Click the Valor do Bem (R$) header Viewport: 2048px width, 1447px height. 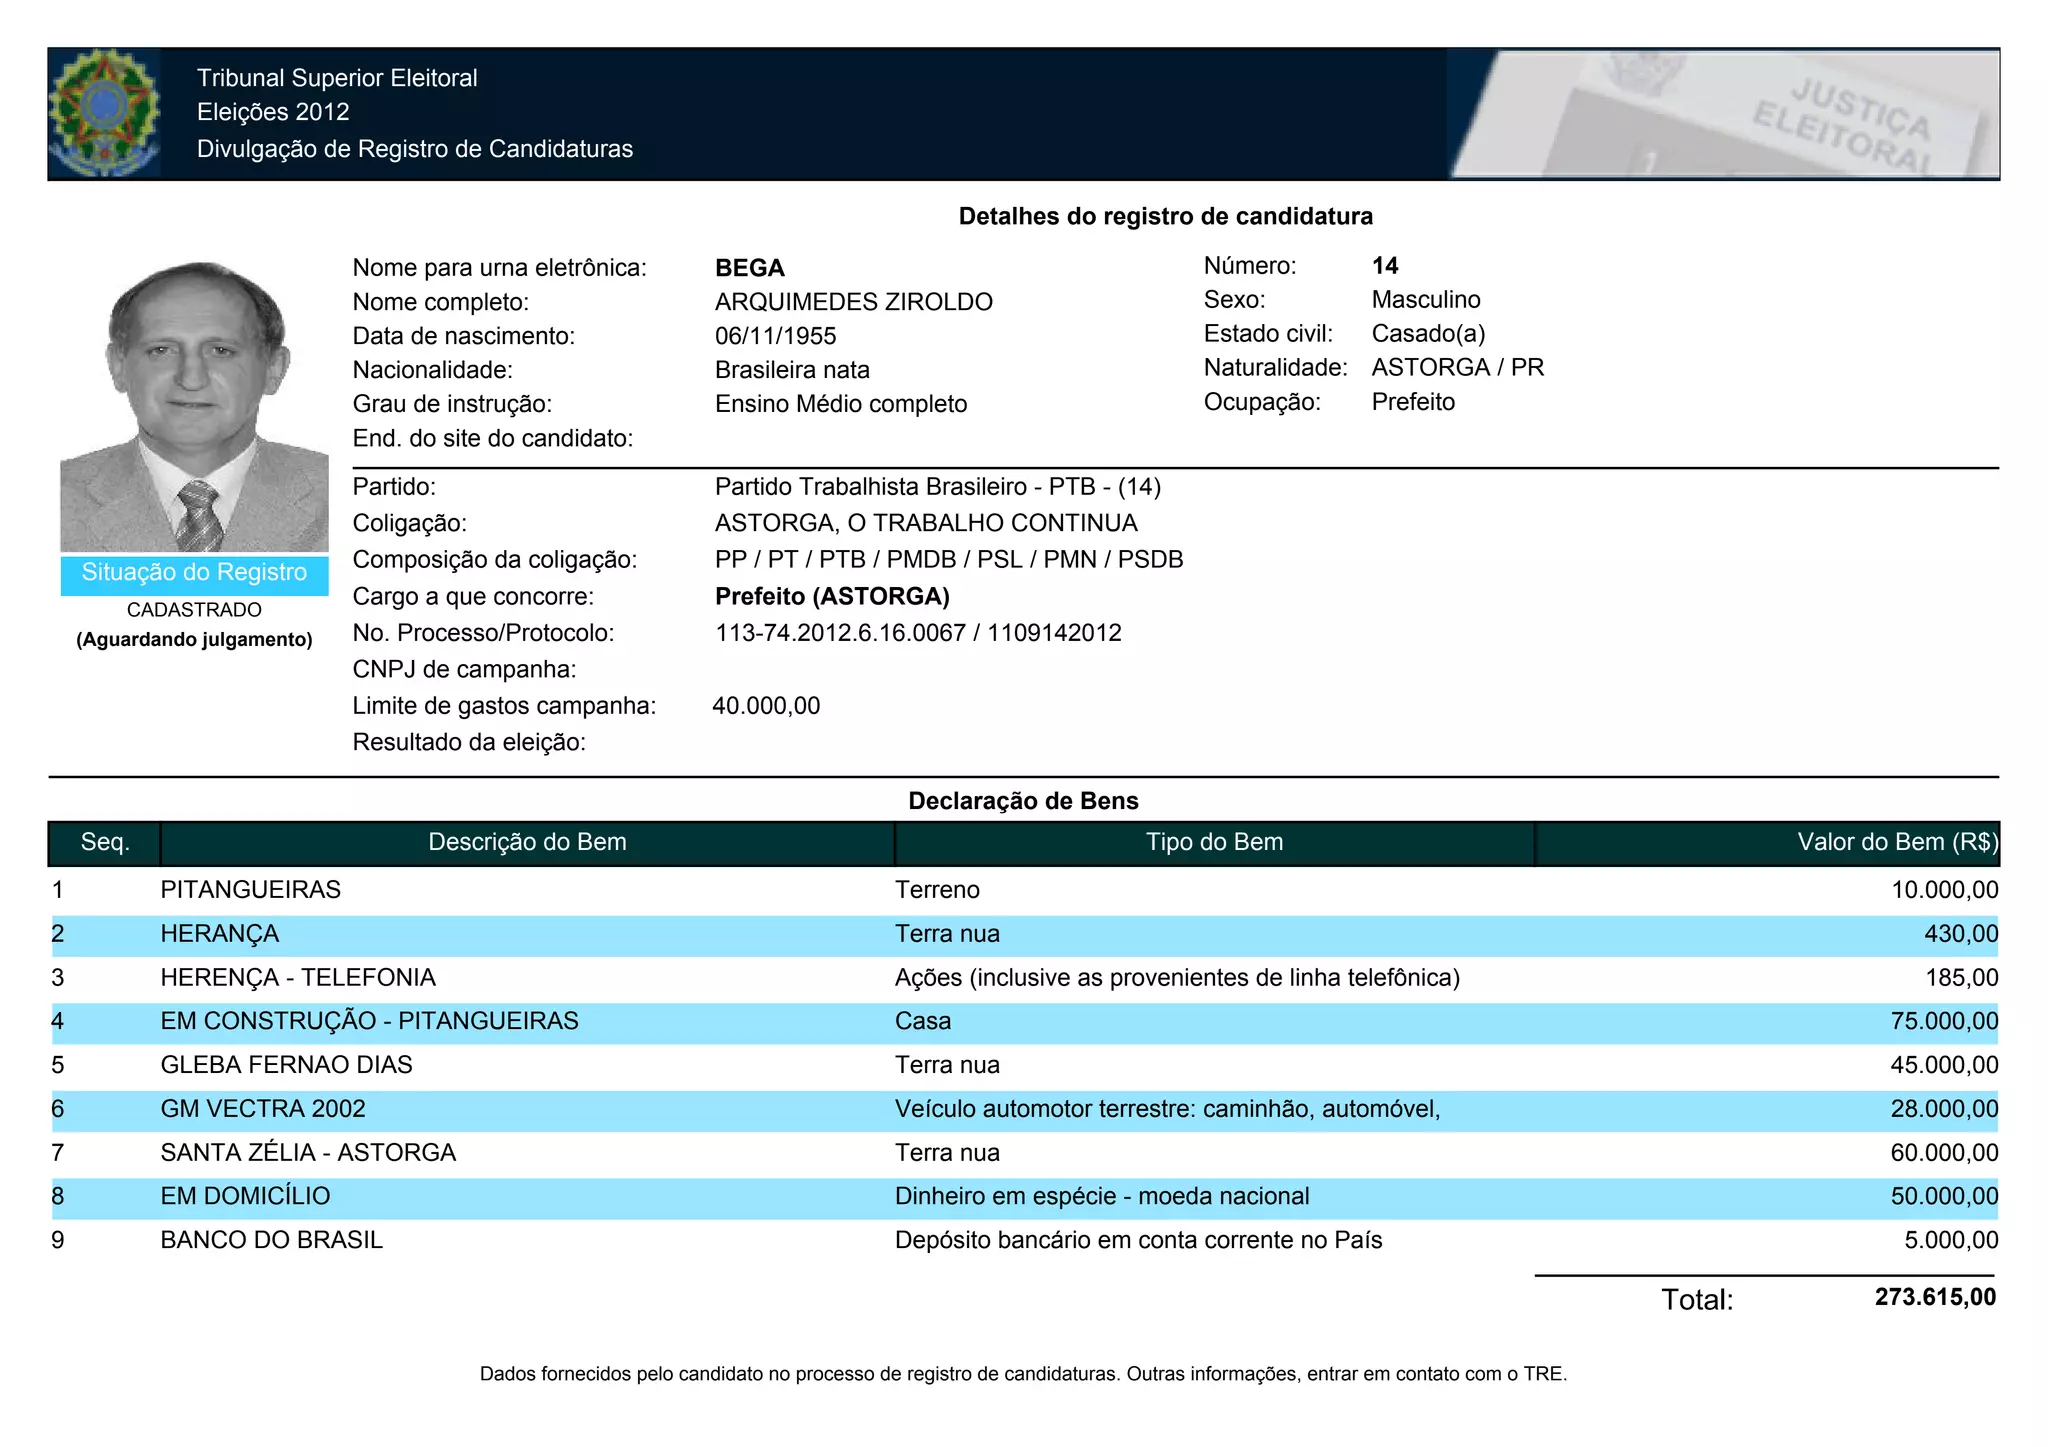[1896, 843]
